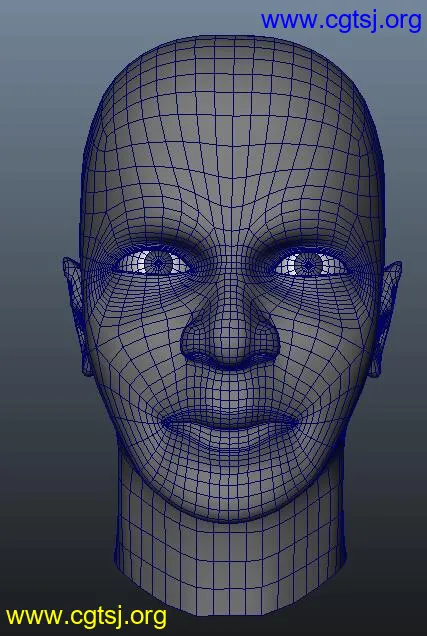Click the nose bridge between the eyes
Screen dimensions: 427x636
tap(232, 266)
